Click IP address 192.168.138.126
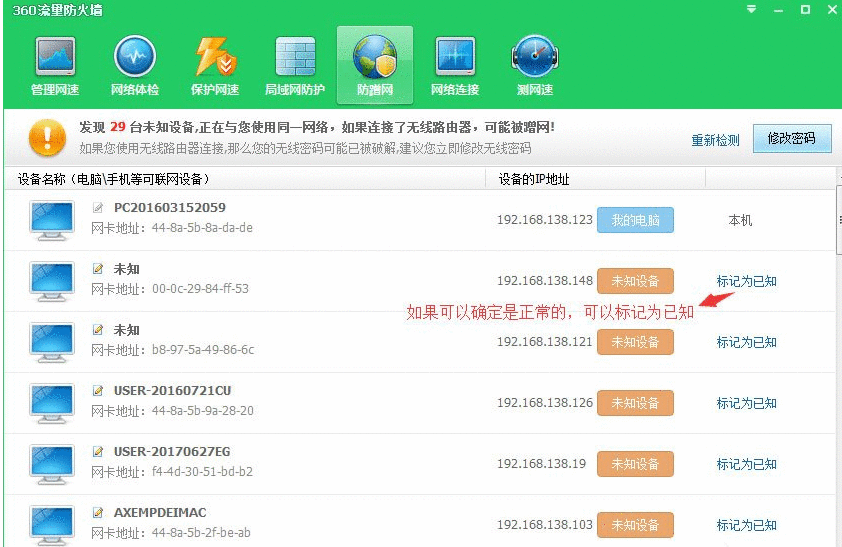 (545, 403)
